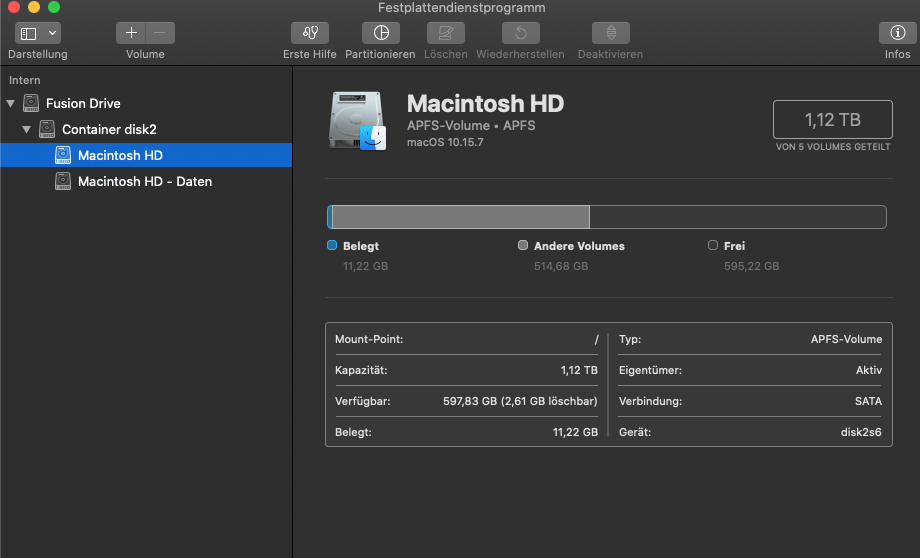Remove volume using the minus button
The image size is (920, 558).
[160, 33]
